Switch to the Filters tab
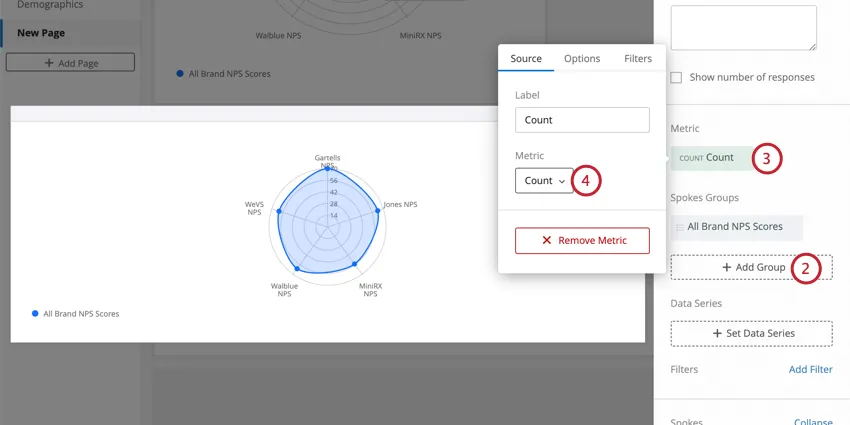Viewport: 850px width, 425px height. (637, 59)
